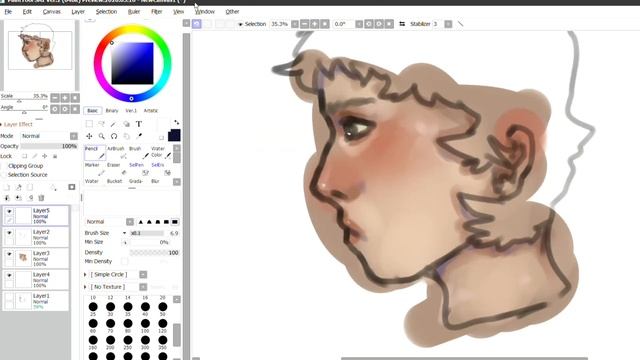Select the Eyedropper color picker tool
The image size is (640, 360).
(x=139, y=136)
